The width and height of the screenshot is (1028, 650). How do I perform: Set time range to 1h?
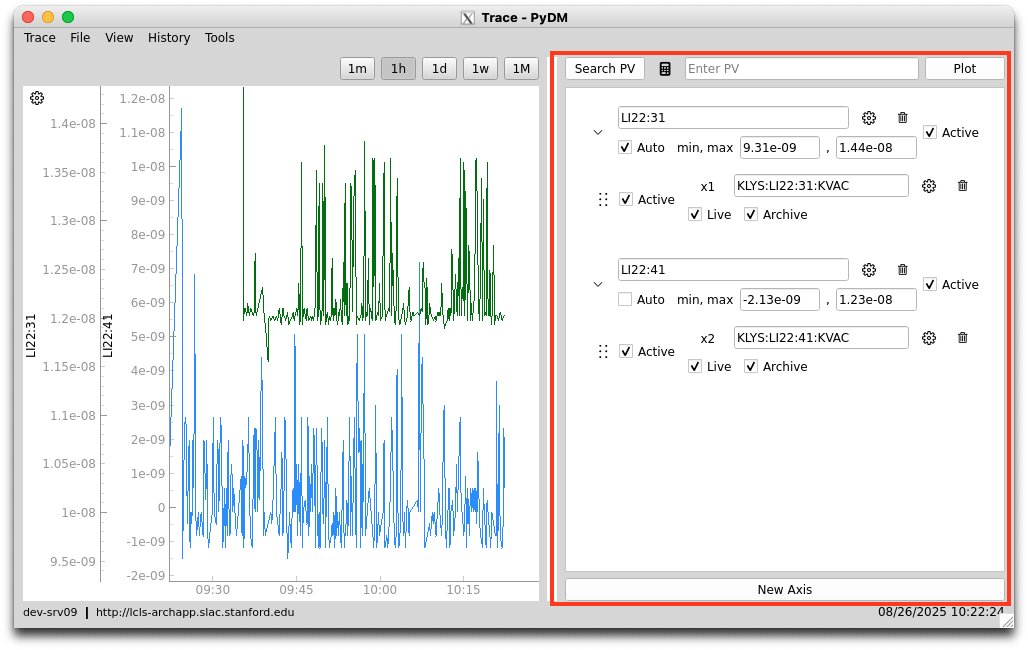tap(398, 69)
